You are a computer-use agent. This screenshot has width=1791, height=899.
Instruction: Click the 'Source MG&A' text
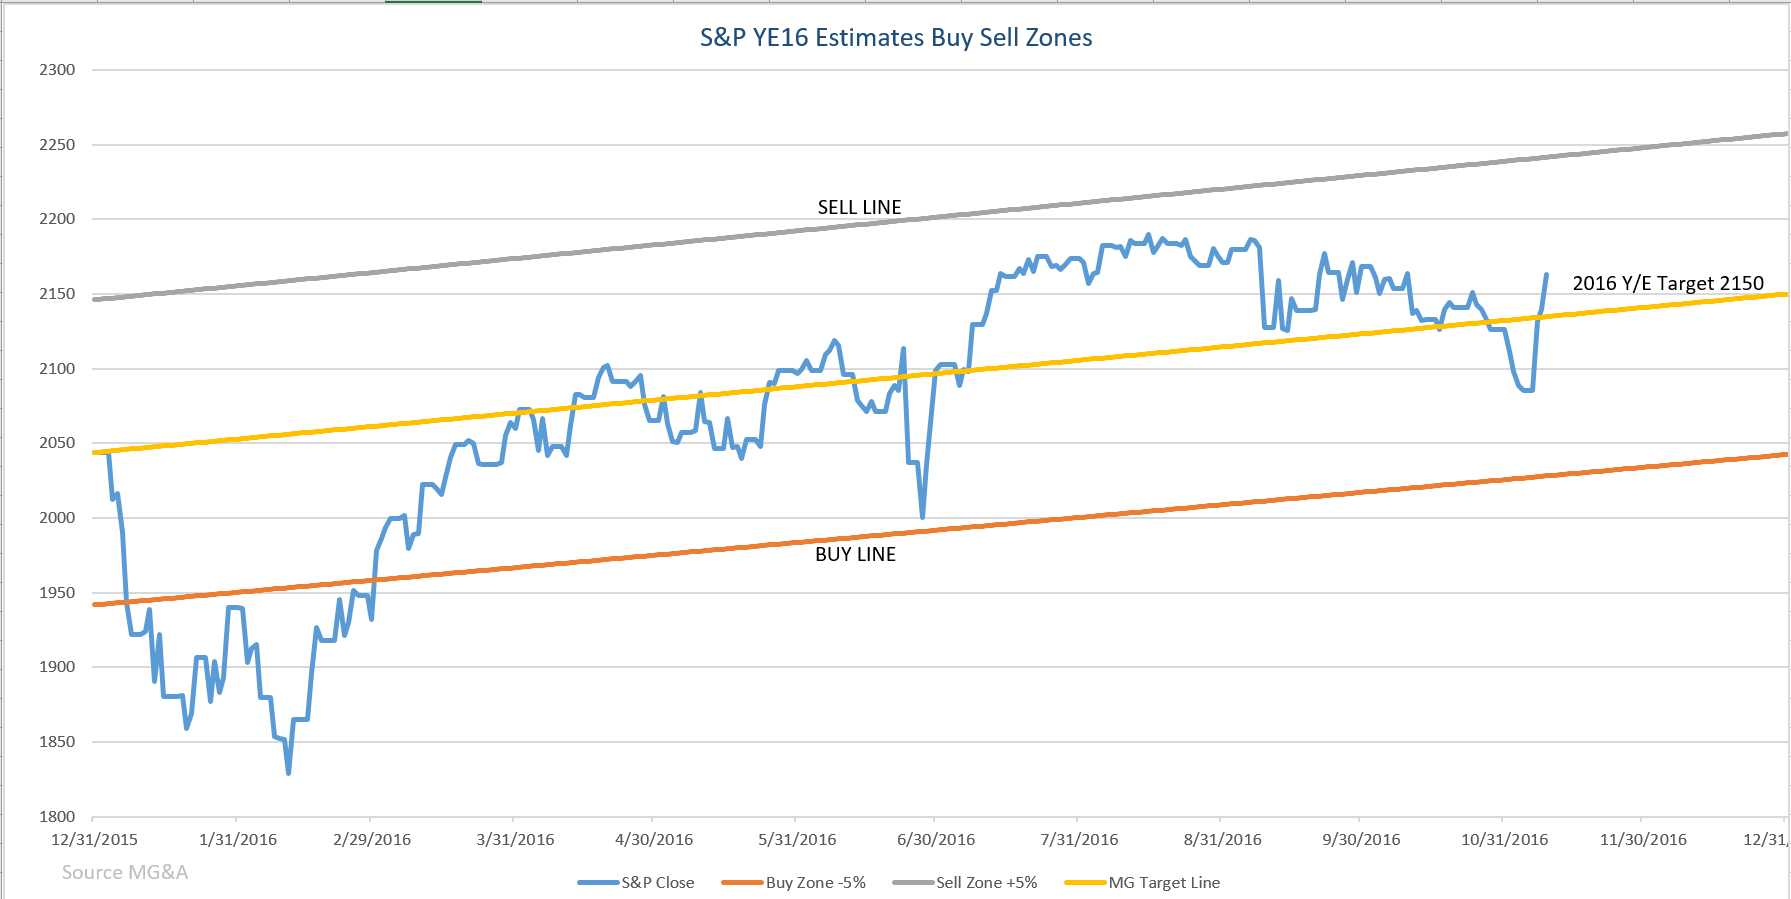[x=125, y=872]
